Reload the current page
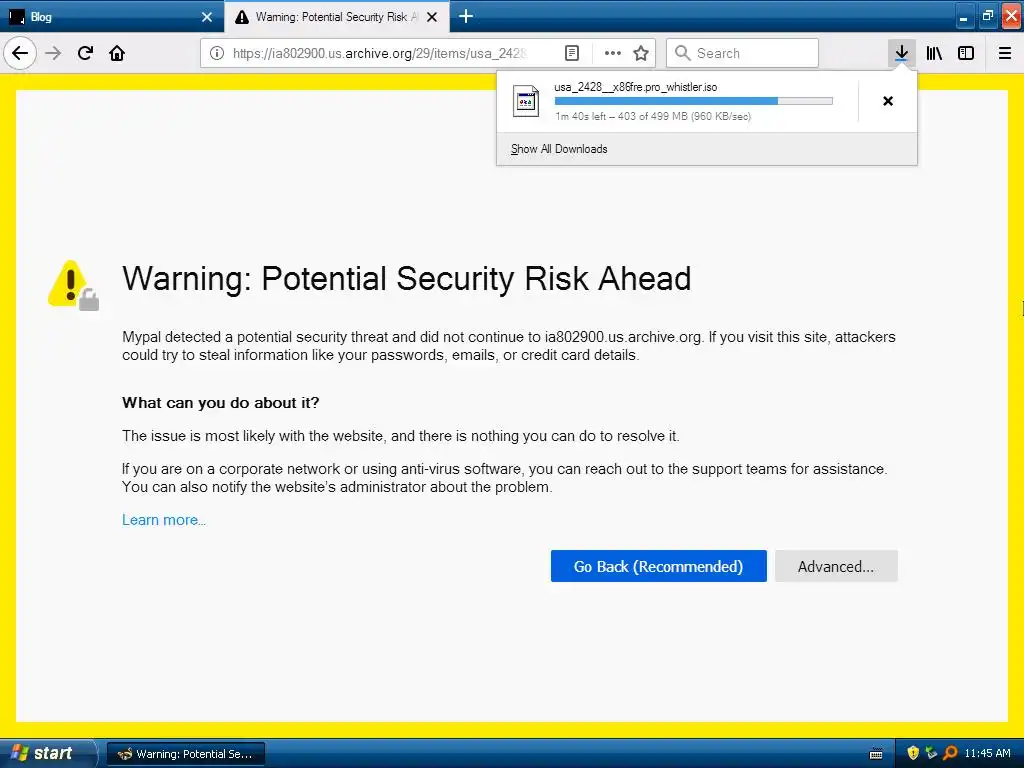 click(85, 53)
